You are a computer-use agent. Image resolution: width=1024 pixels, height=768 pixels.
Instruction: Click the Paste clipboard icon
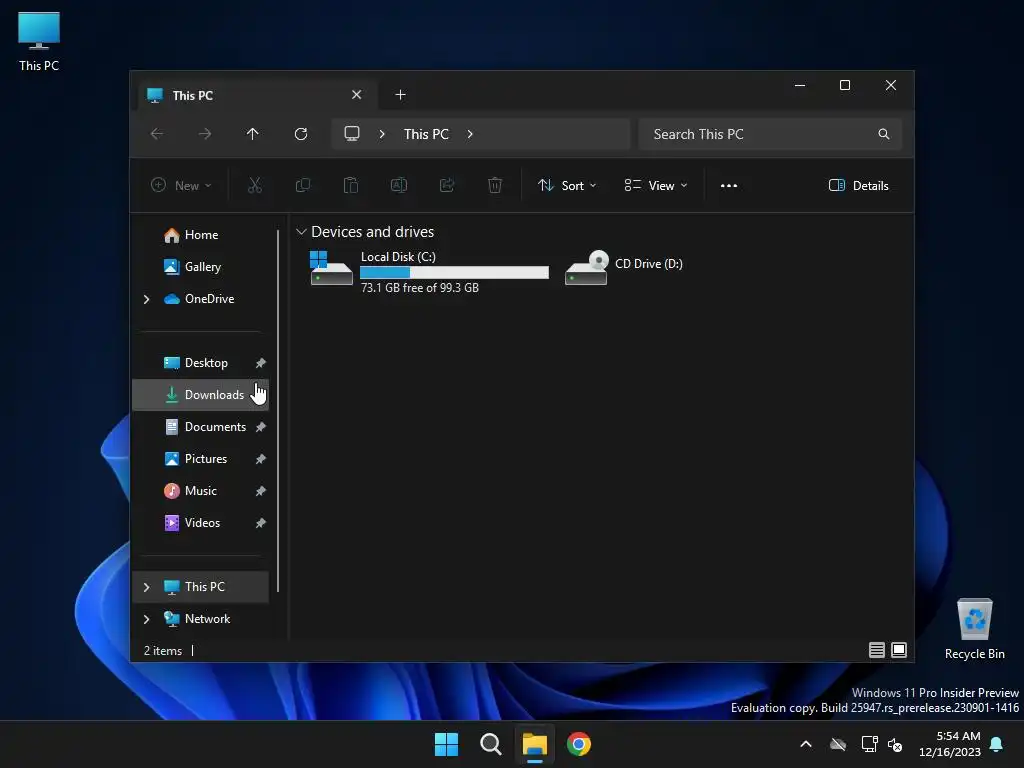[x=351, y=185]
